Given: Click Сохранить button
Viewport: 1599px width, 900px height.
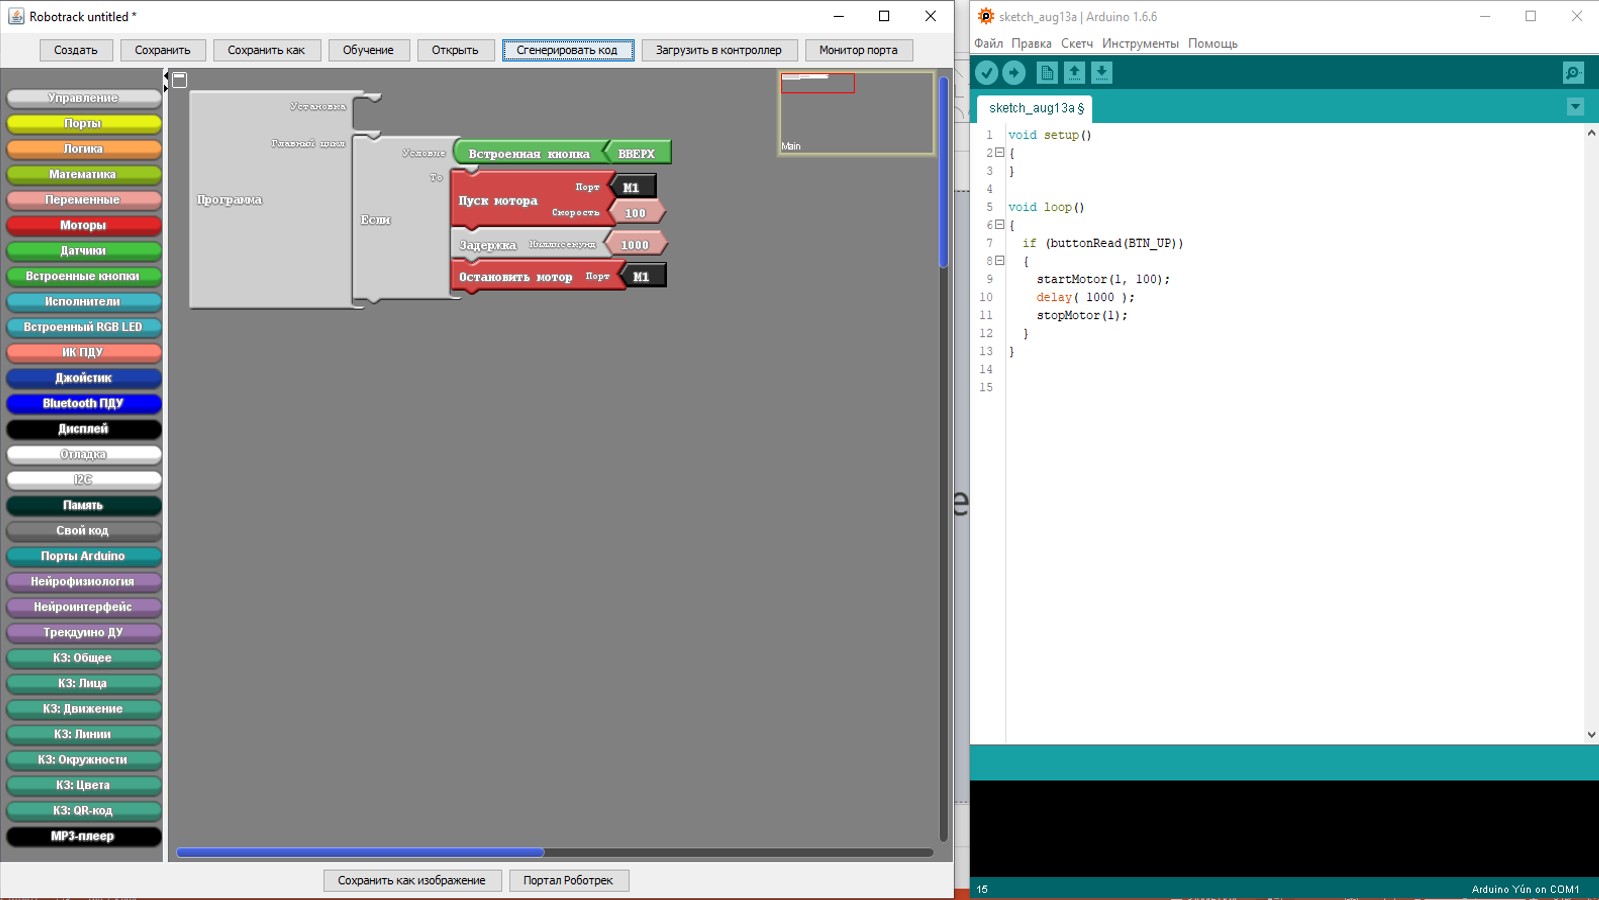Looking at the screenshot, I should 162,50.
